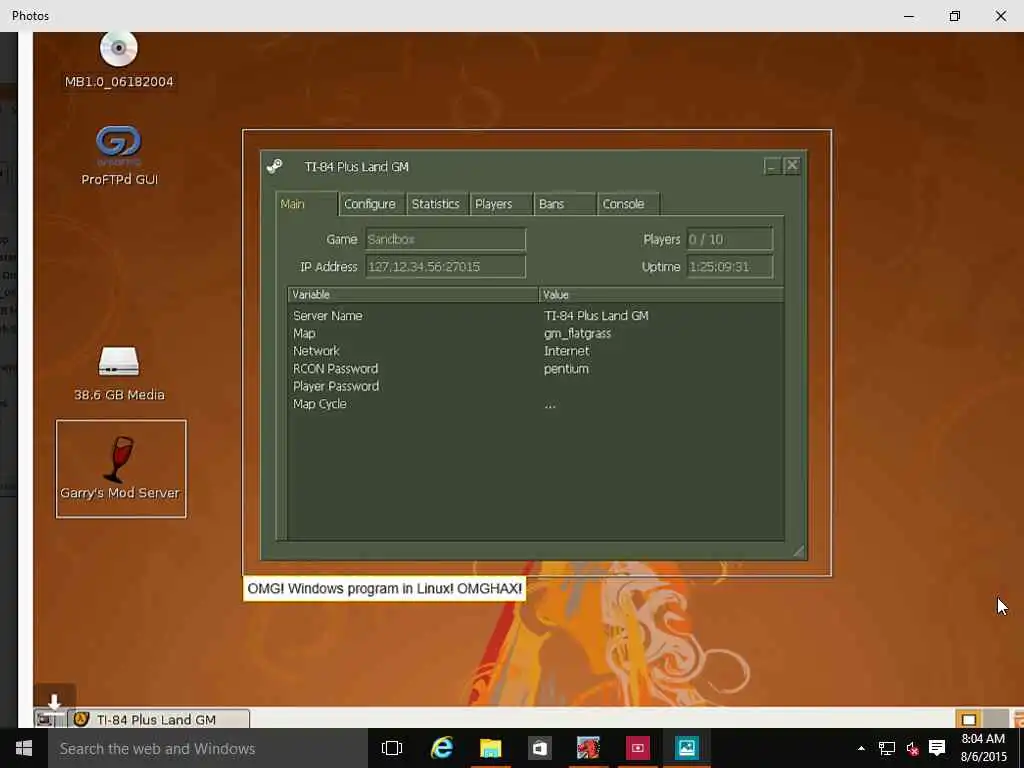Open the Store app from taskbar
1024x768 pixels.
539,748
